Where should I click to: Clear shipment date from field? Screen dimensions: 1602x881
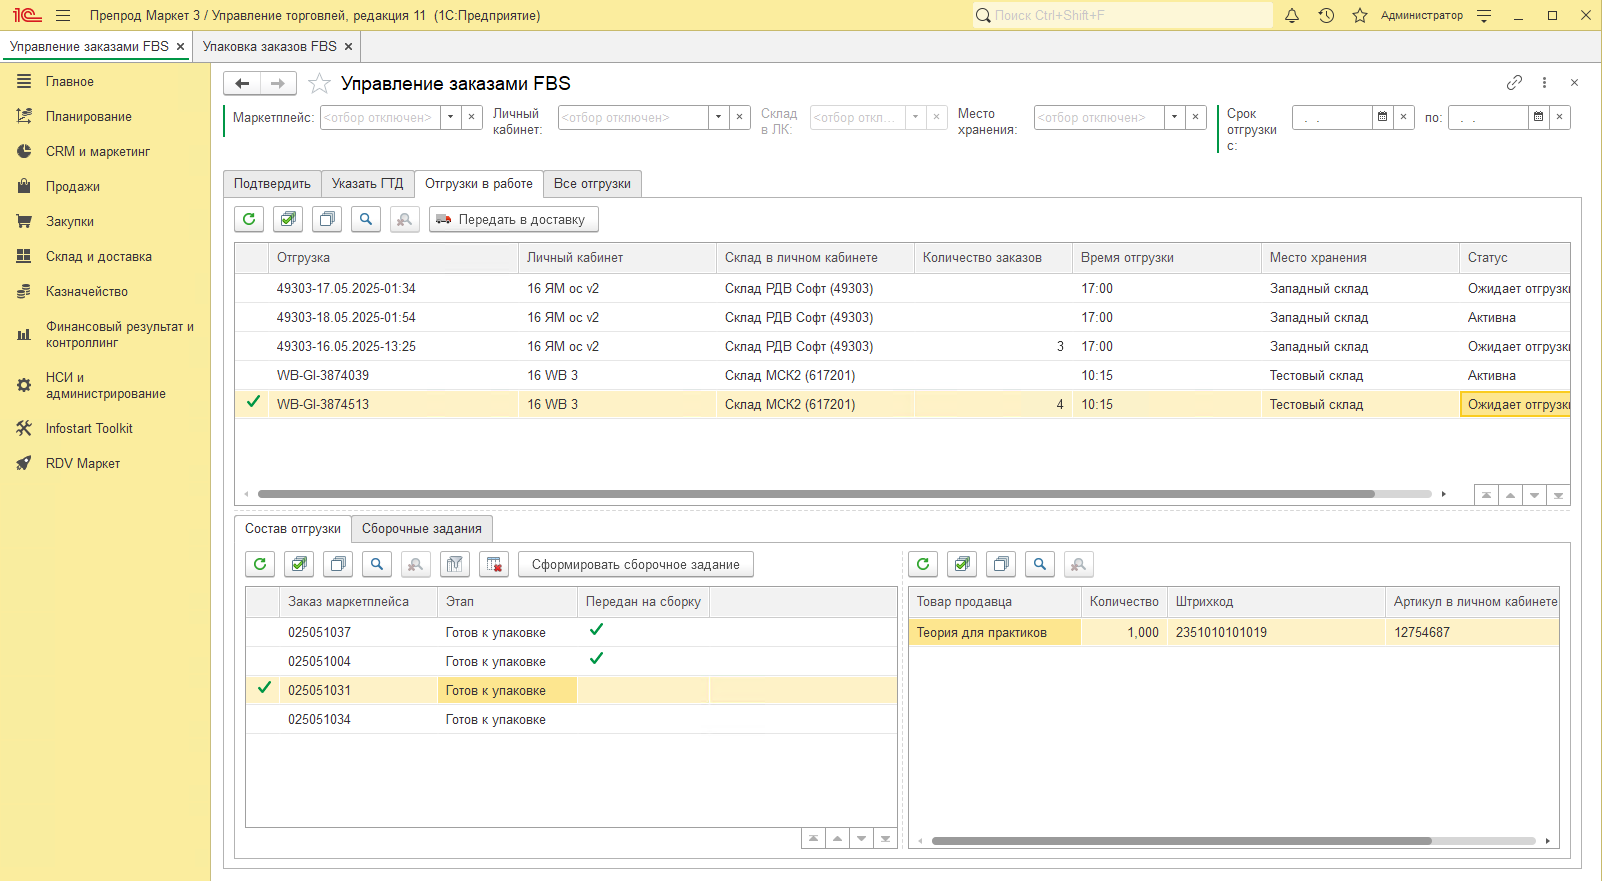(1404, 117)
